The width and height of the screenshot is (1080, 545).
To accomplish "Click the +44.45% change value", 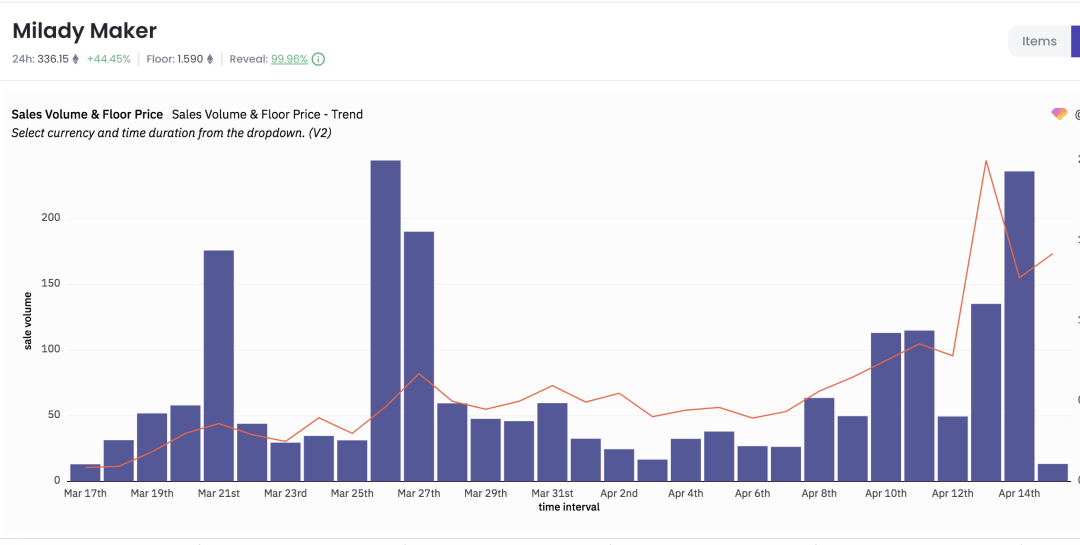I will click(x=108, y=59).
